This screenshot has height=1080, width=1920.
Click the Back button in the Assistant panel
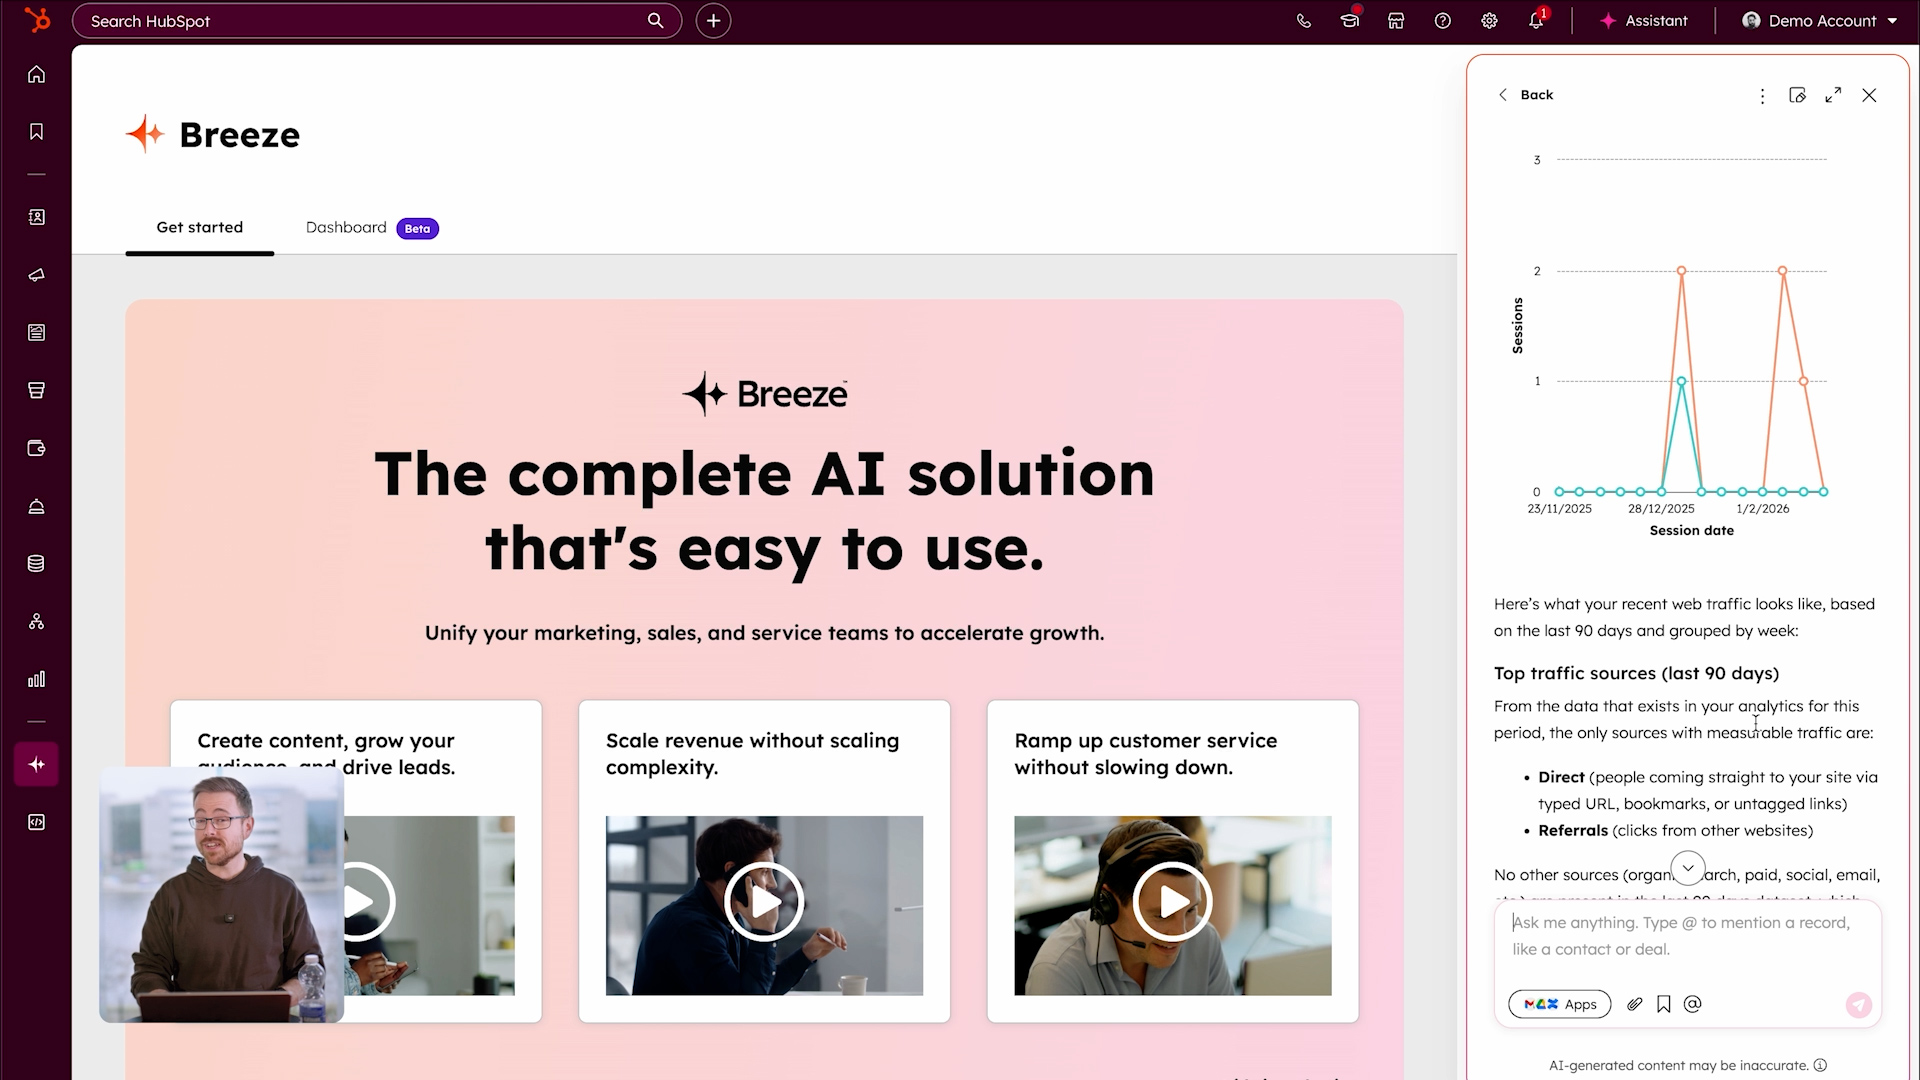click(1526, 94)
